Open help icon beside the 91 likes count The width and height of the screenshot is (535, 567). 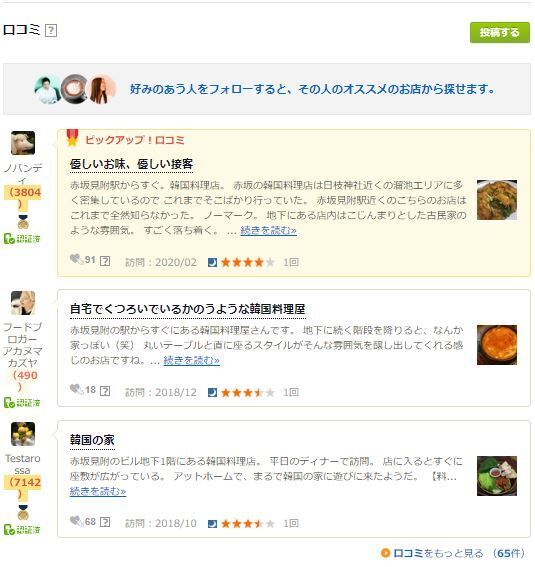click(x=105, y=261)
